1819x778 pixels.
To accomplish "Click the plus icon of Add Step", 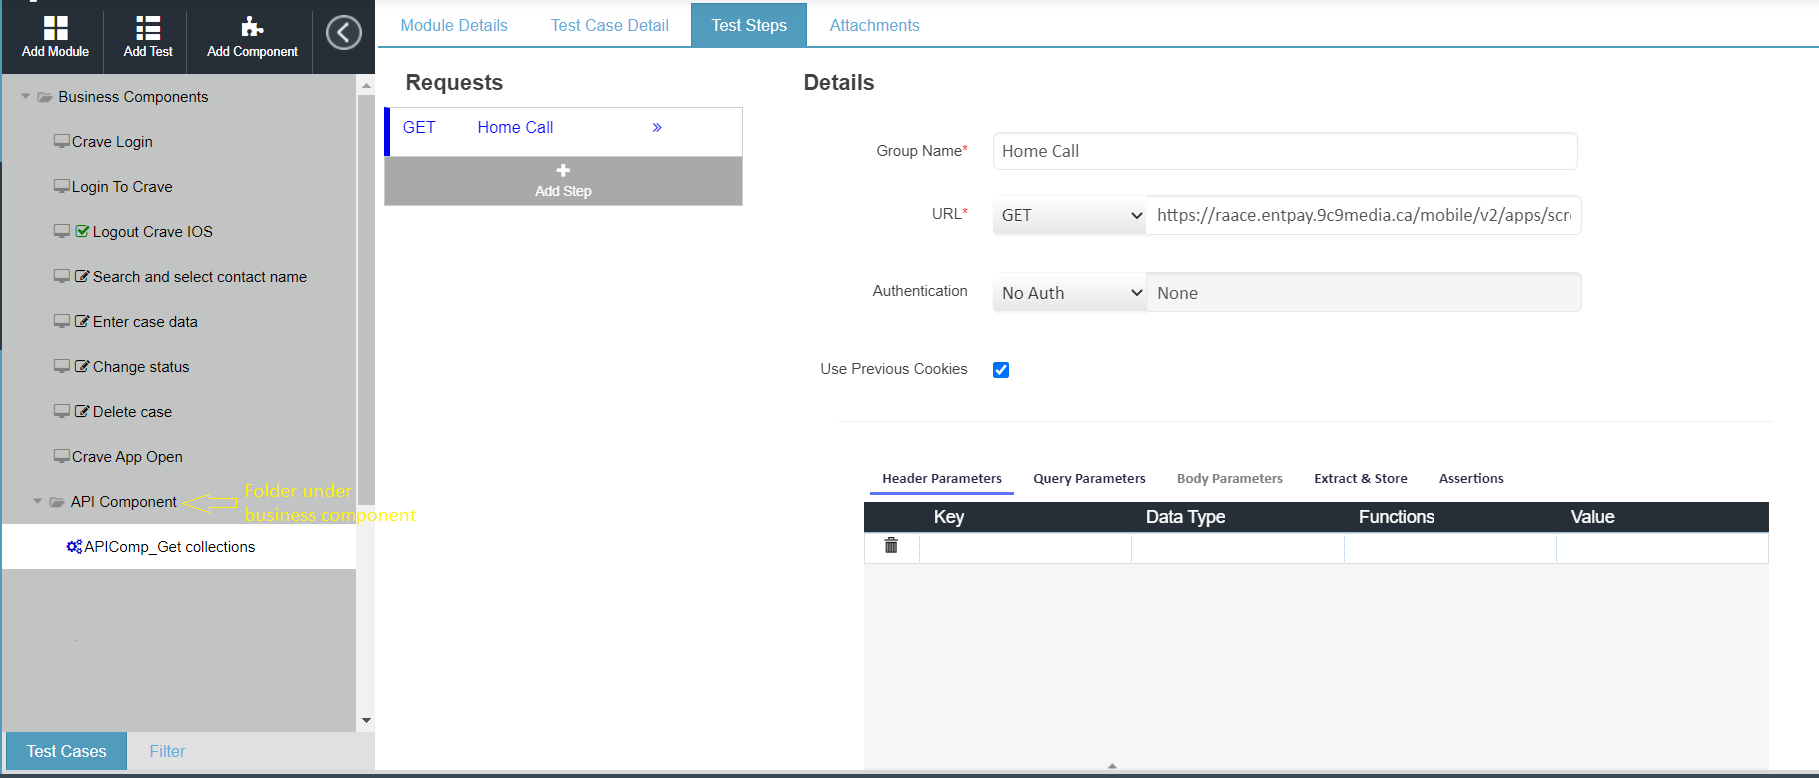I will click(x=563, y=171).
